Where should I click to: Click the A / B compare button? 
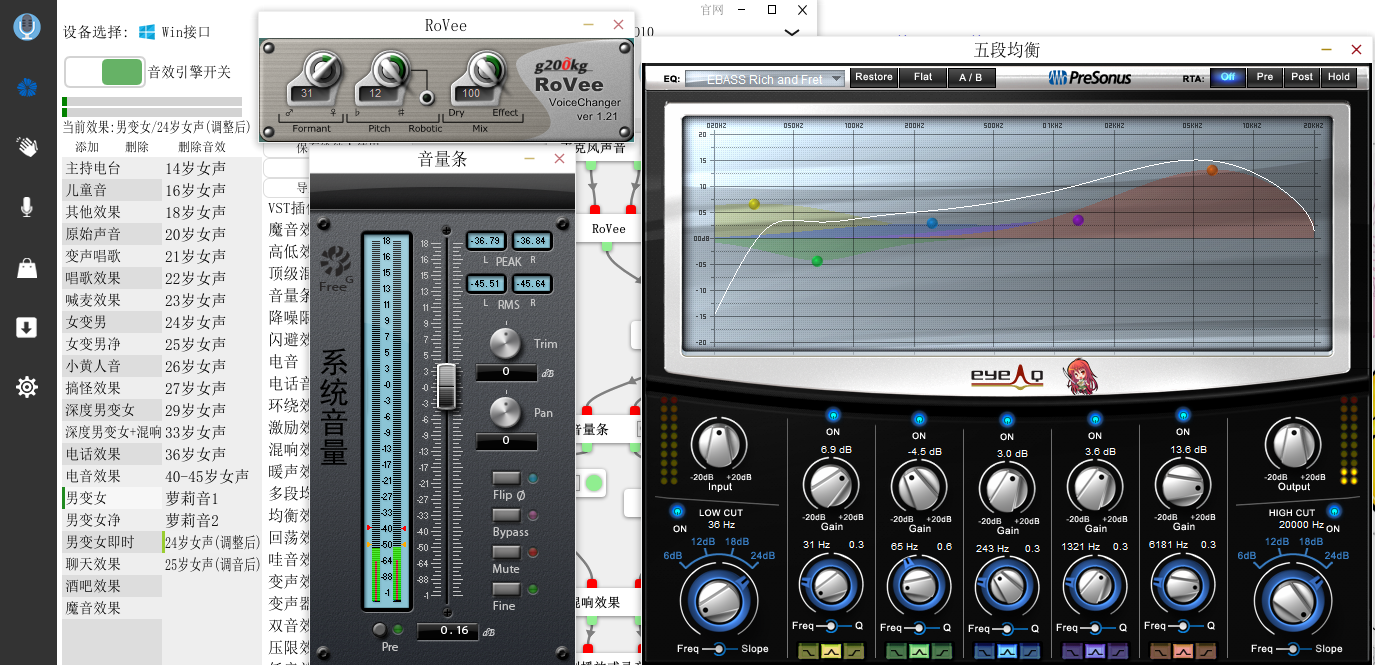[971, 77]
